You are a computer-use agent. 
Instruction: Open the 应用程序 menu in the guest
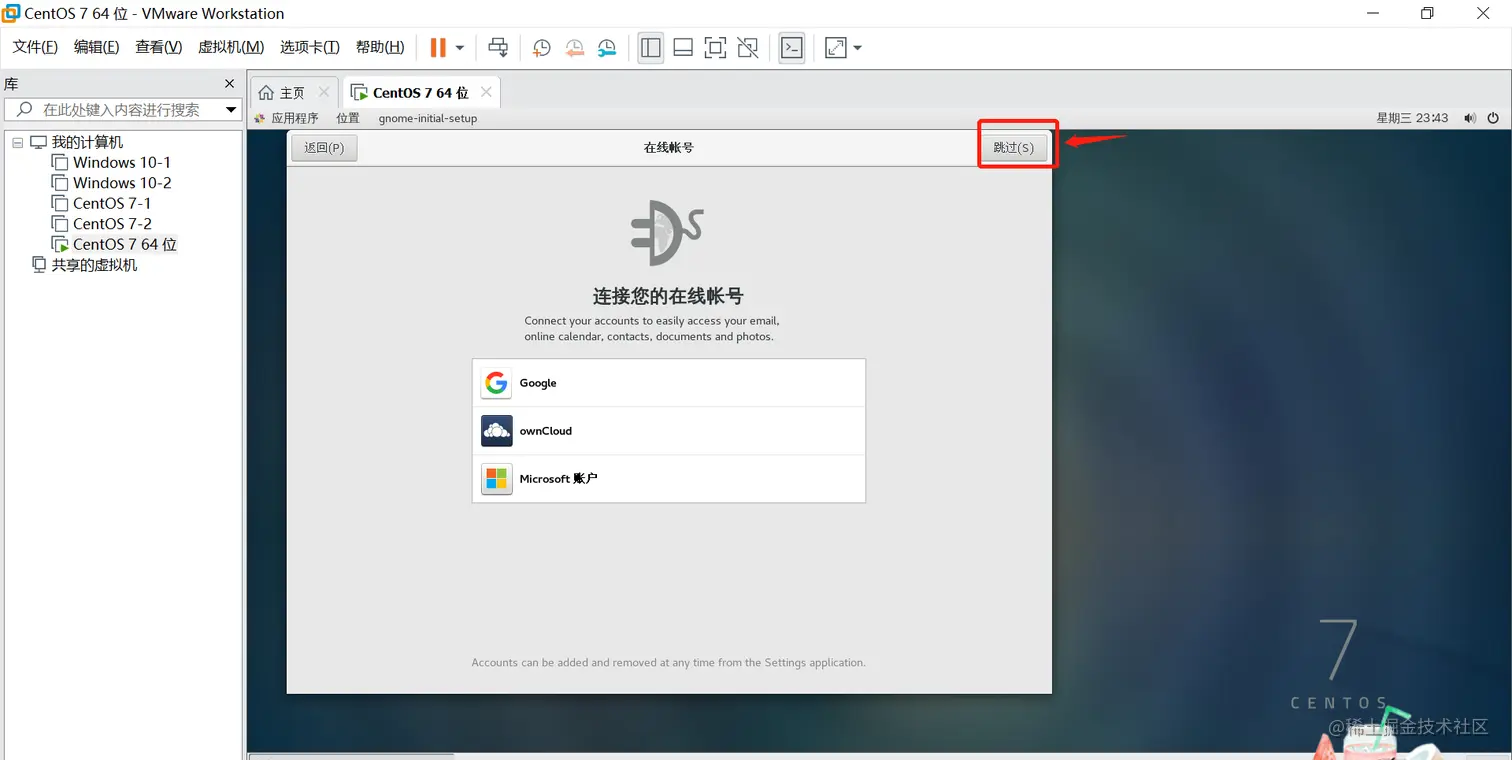[295, 118]
